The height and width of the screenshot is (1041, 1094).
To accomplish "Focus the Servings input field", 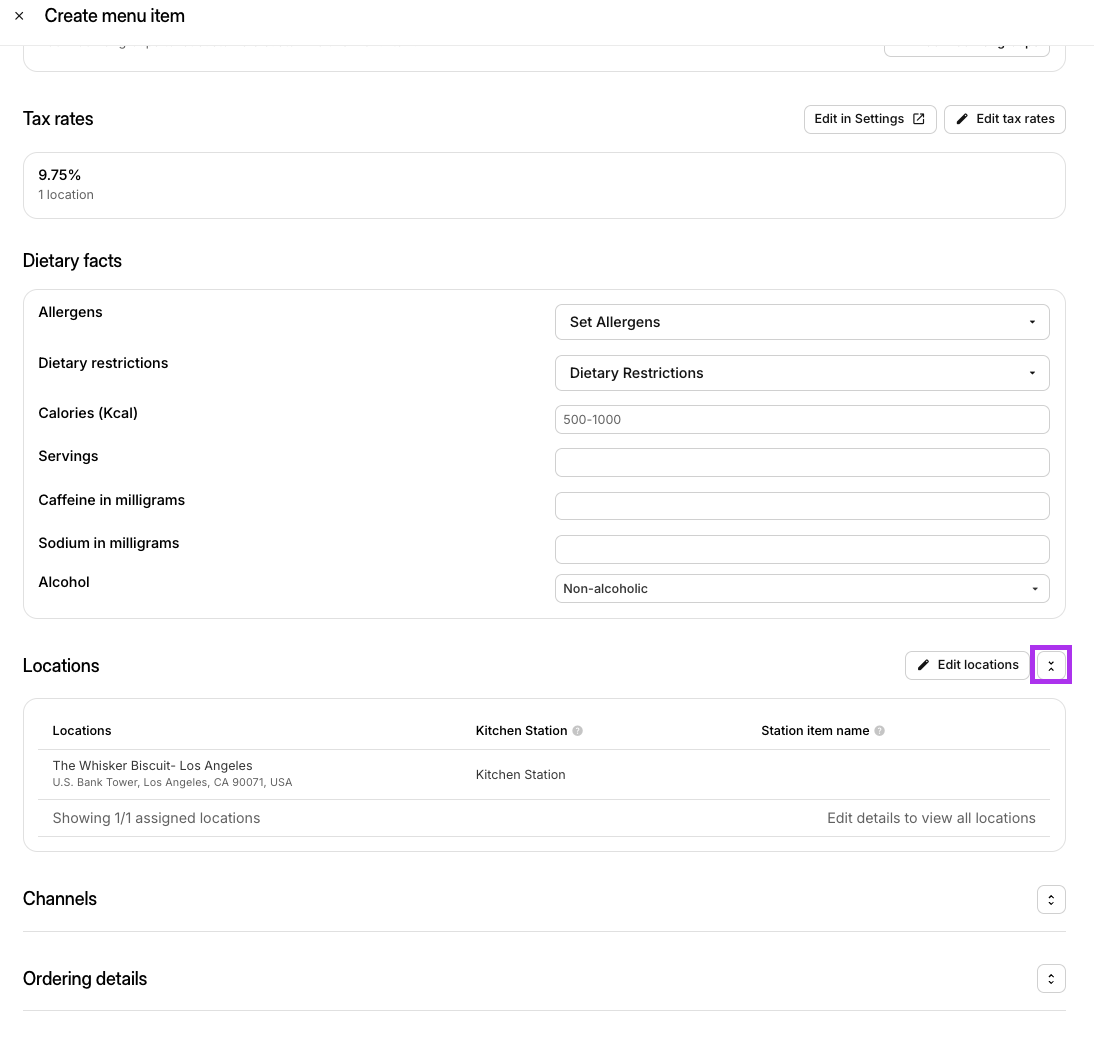I will [x=802, y=463].
